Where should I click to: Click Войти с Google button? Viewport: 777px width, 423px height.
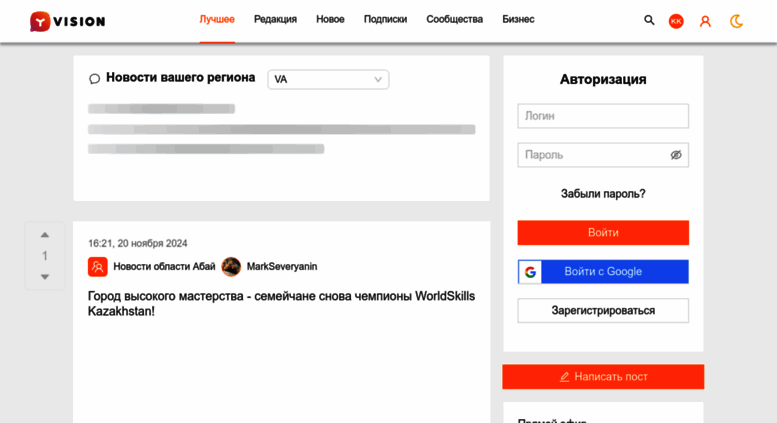[603, 272]
